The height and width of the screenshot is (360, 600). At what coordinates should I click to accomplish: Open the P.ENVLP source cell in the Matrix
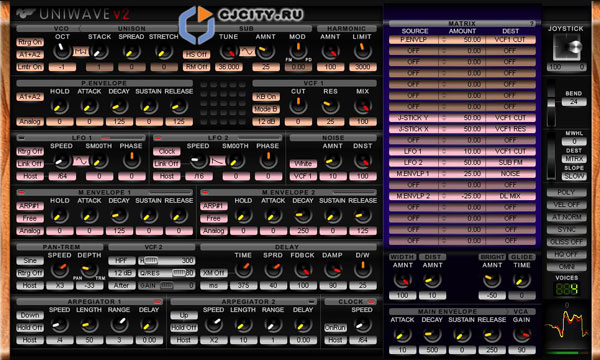tap(413, 40)
